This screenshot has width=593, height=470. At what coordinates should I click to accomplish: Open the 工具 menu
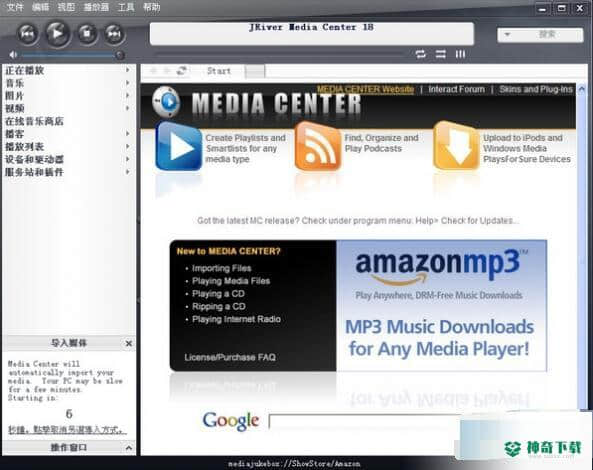tap(126, 7)
